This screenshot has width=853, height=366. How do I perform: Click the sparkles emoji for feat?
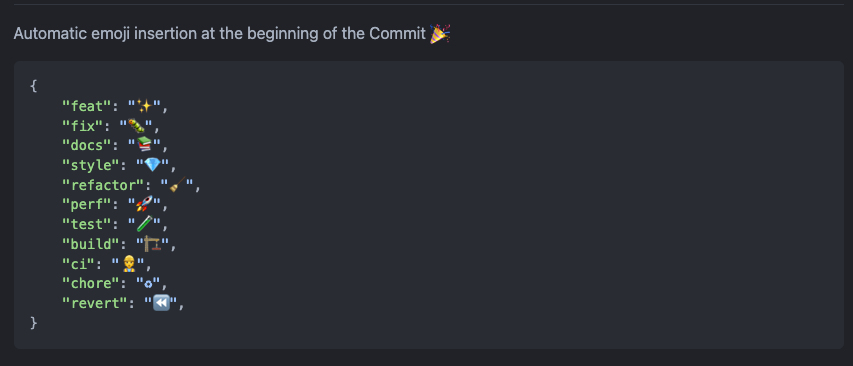tap(144, 106)
